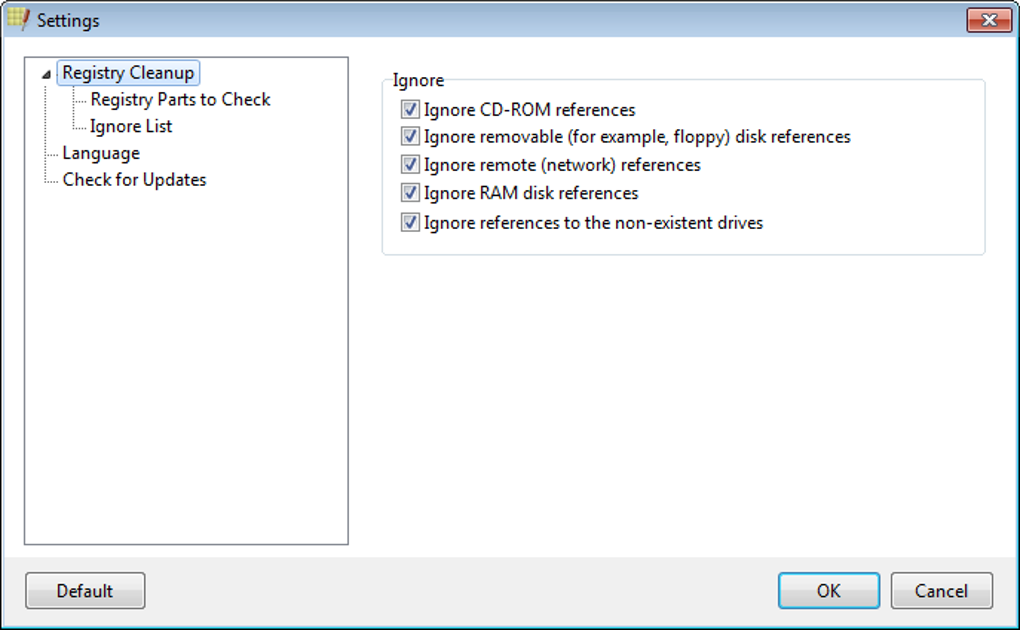Close the Settings dialog window
The width and height of the screenshot is (1020, 630).
[x=988, y=20]
